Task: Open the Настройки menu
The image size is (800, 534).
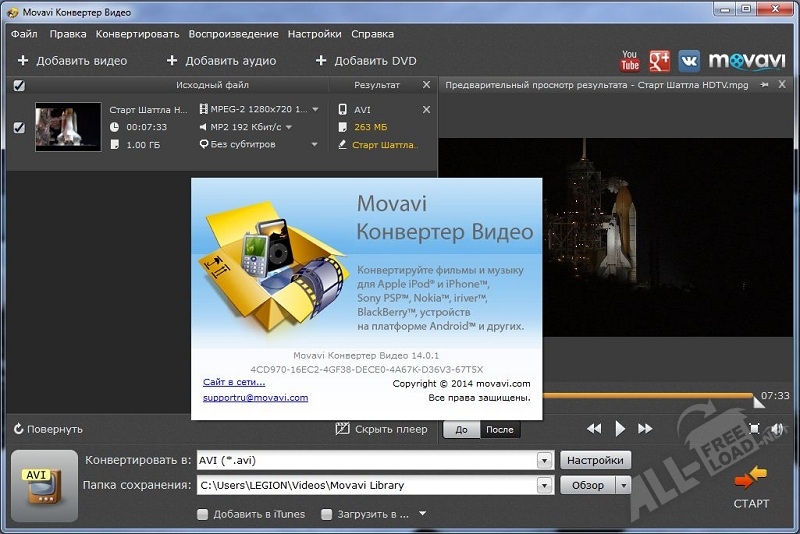Action: coord(314,33)
